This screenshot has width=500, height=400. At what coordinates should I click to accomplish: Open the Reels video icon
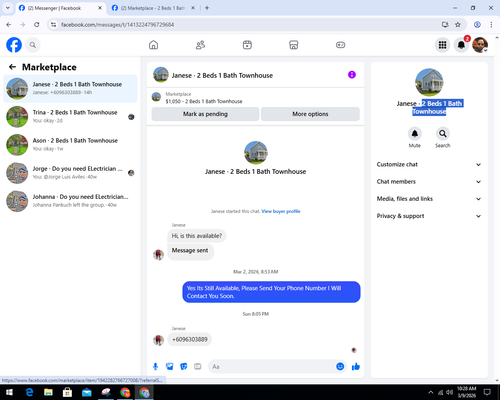coord(247,45)
